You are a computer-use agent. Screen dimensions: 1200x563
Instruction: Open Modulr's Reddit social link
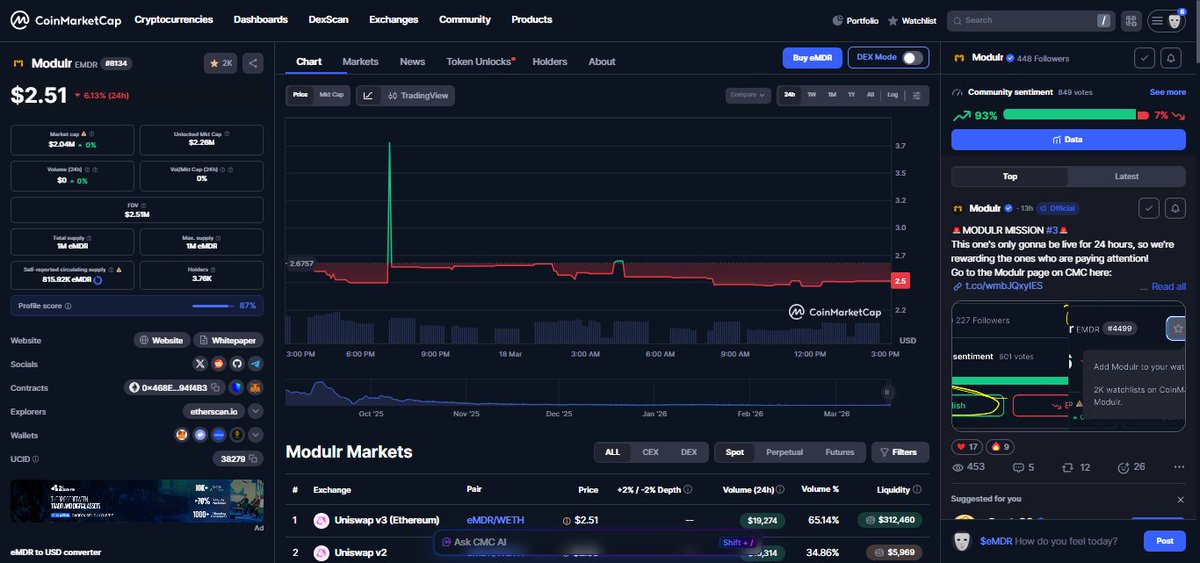point(218,364)
